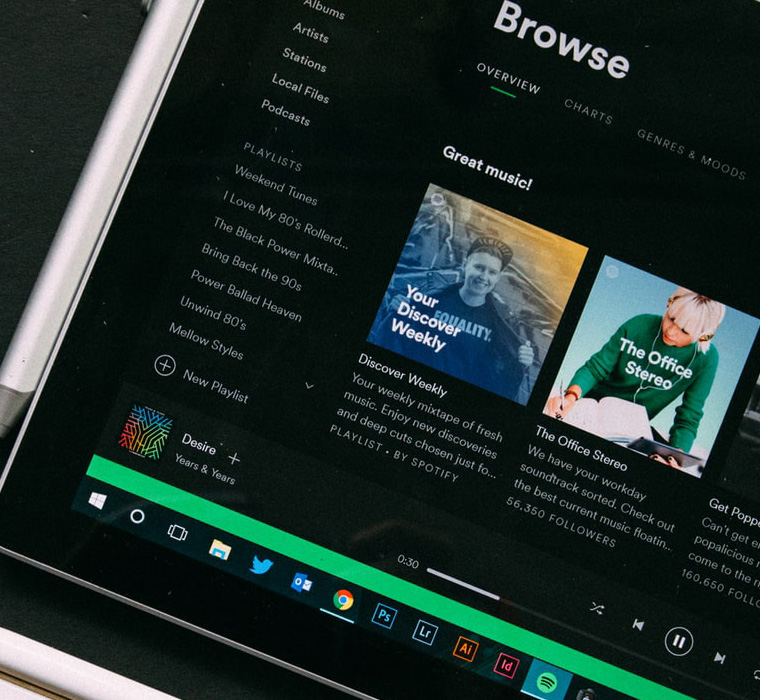Toggle shuffle playback
The height and width of the screenshot is (700, 760).
pos(597,607)
